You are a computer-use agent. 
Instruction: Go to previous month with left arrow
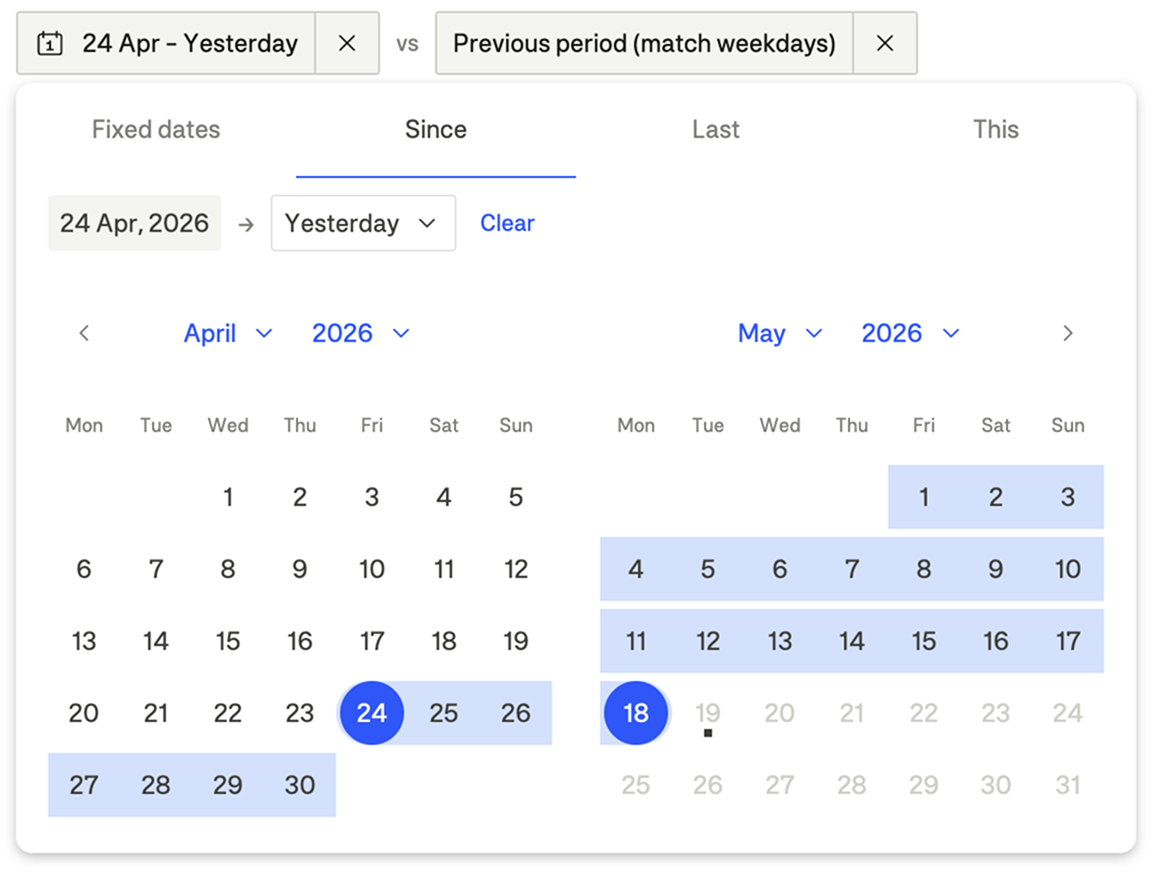click(x=85, y=333)
